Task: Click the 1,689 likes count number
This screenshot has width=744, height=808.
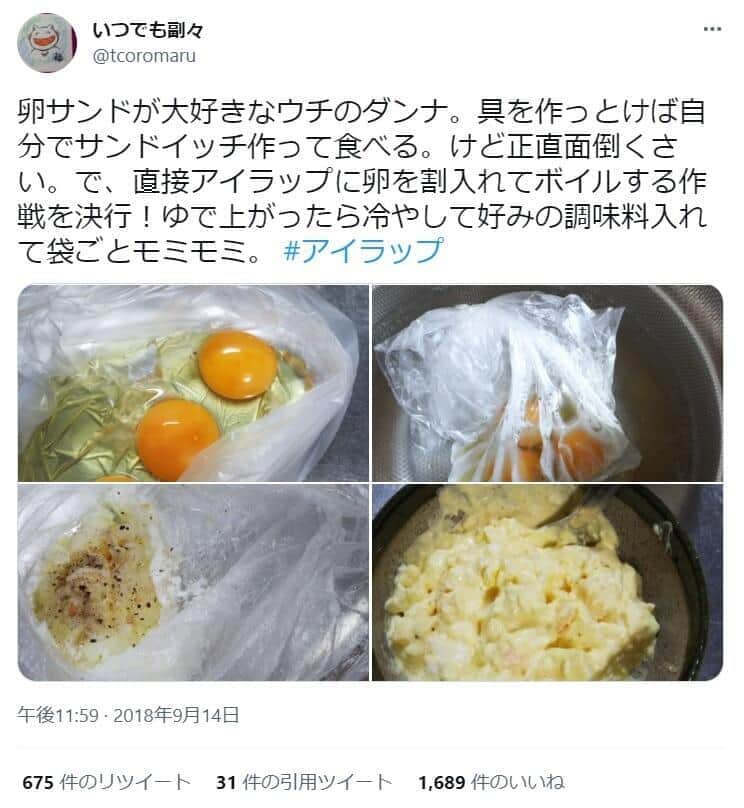Action: point(442,783)
